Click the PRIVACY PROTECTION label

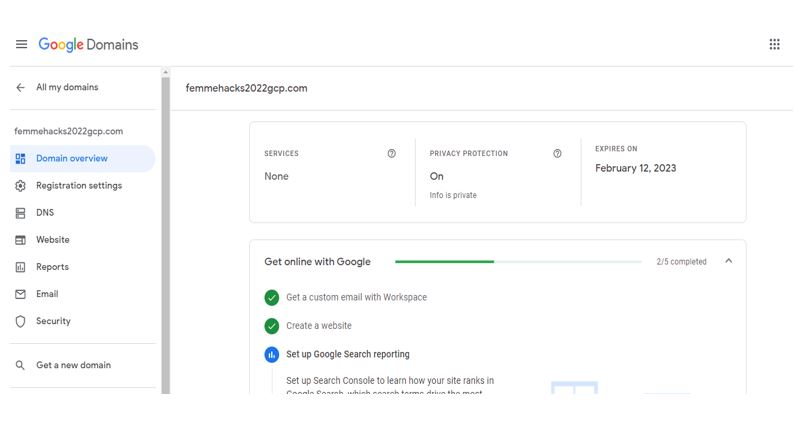coord(468,154)
